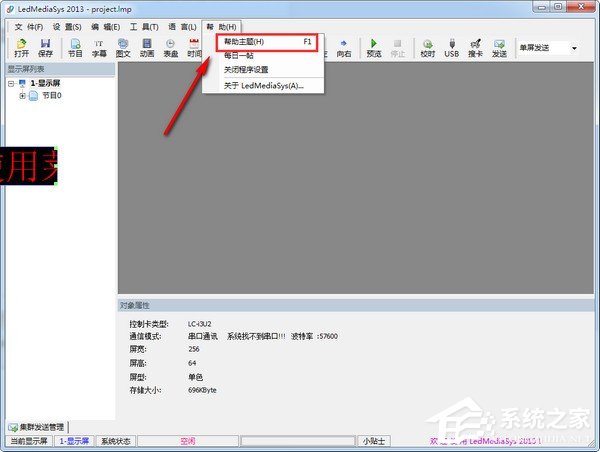The width and height of the screenshot is (600, 452).
Task: Close the 帮助(H) menu header
Action: [221, 27]
